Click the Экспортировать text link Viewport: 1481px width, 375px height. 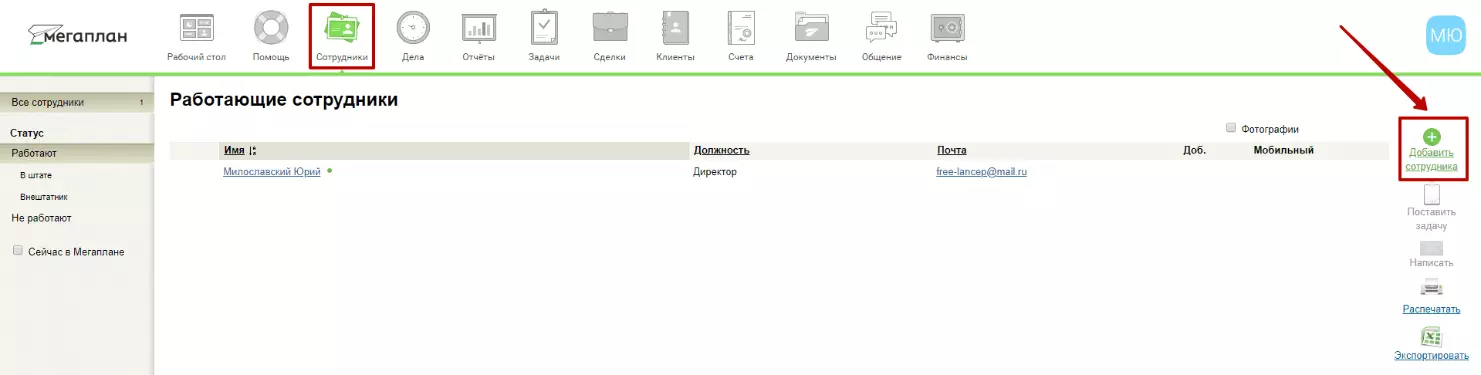coord(1431,355)
